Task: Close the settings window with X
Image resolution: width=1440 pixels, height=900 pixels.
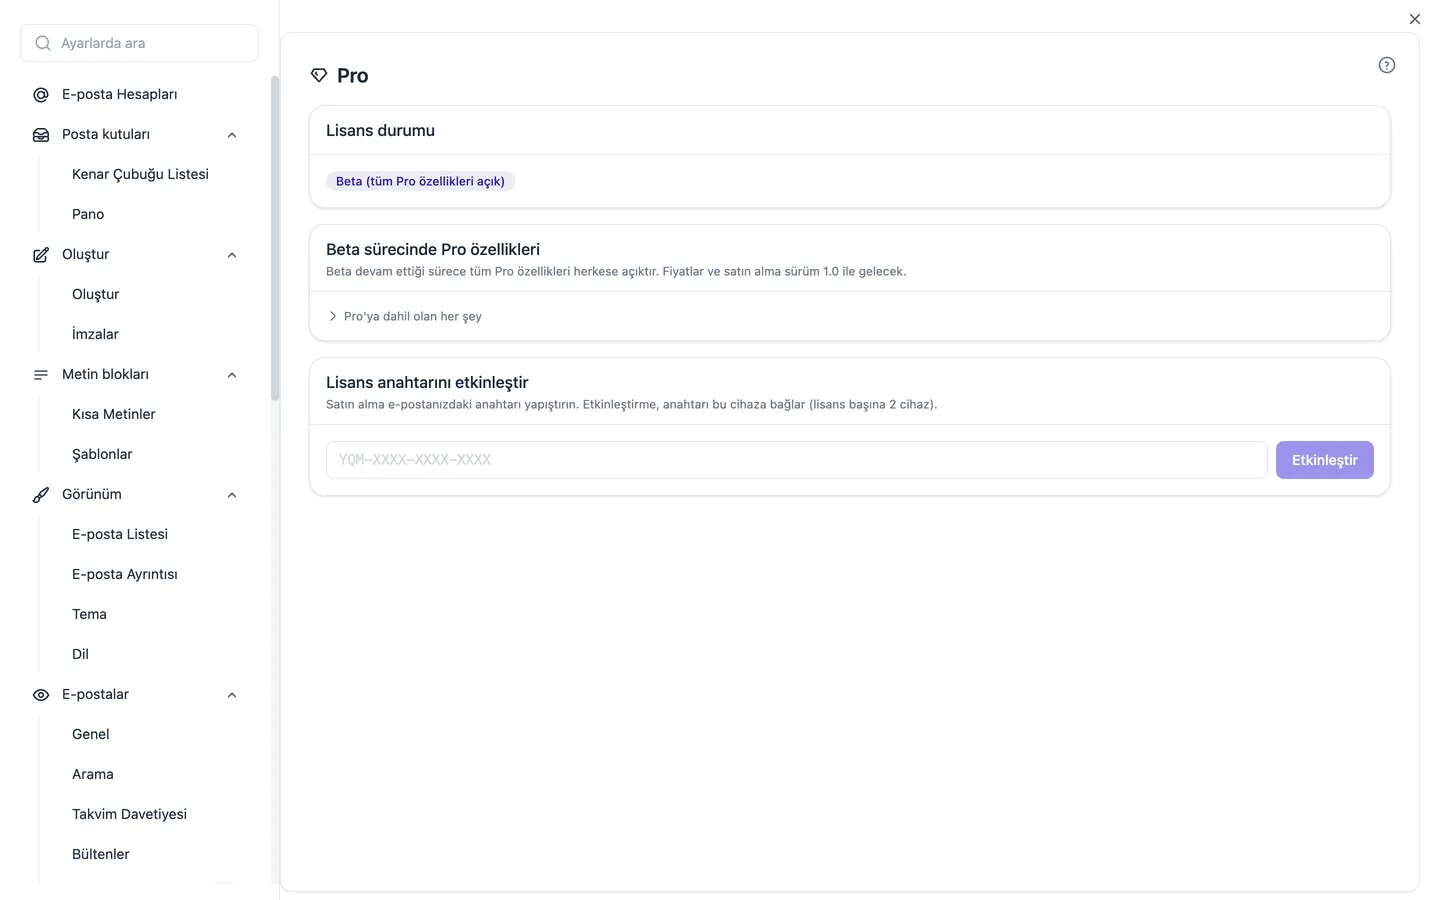Action: (1415, 19)
